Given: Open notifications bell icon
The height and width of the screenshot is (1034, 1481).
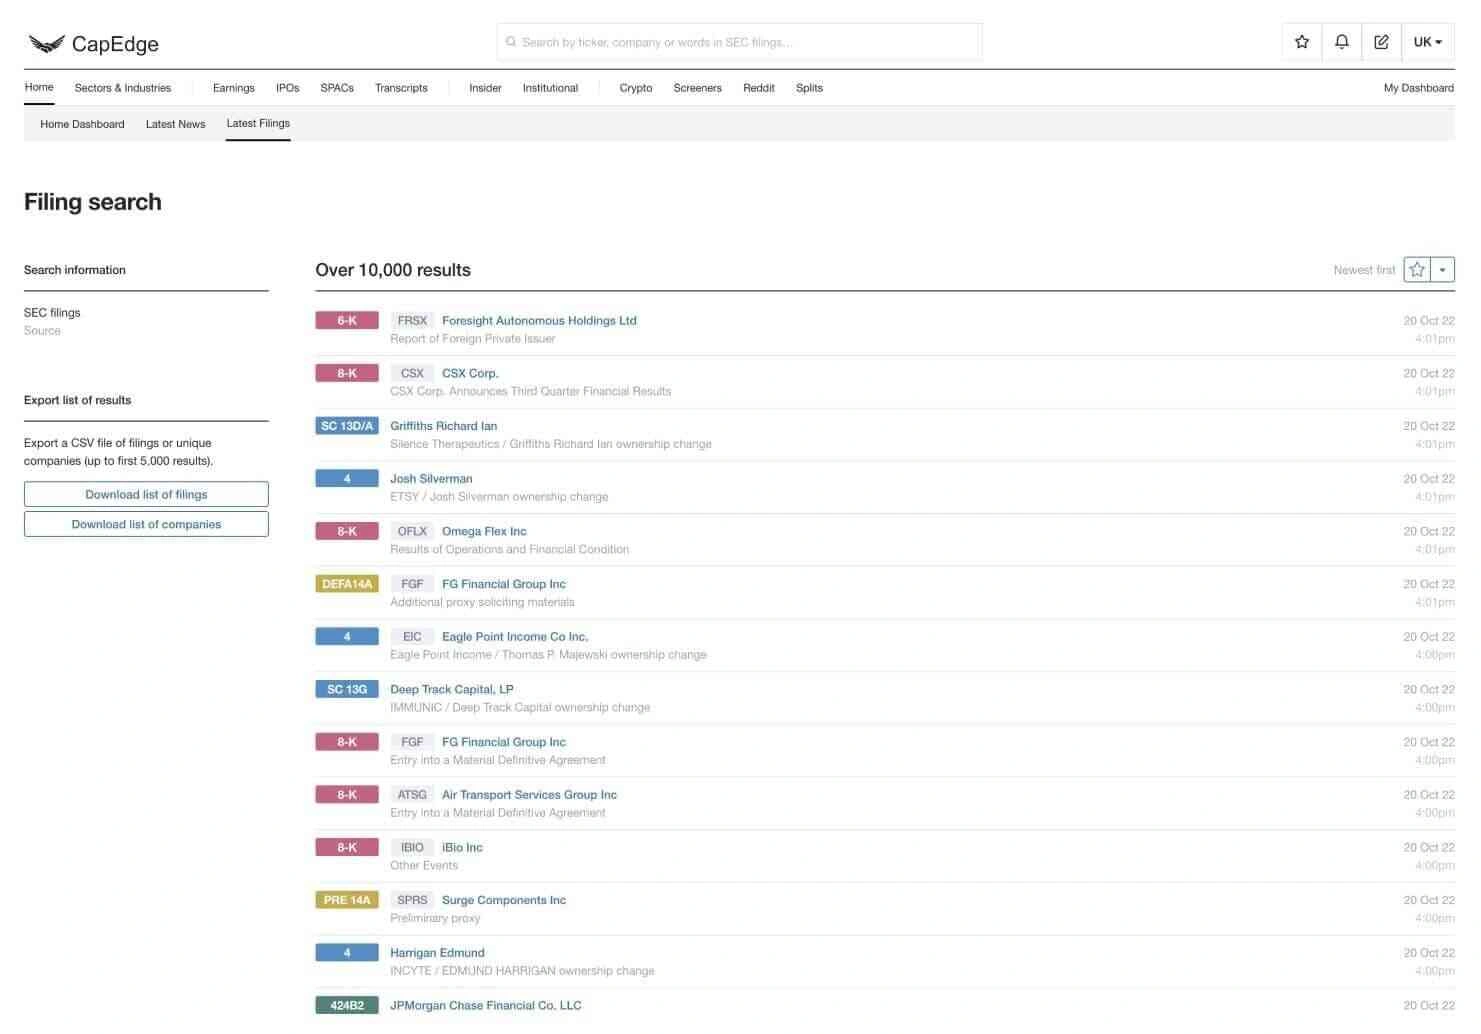Looking at the screenshot, I should 1341,42.
